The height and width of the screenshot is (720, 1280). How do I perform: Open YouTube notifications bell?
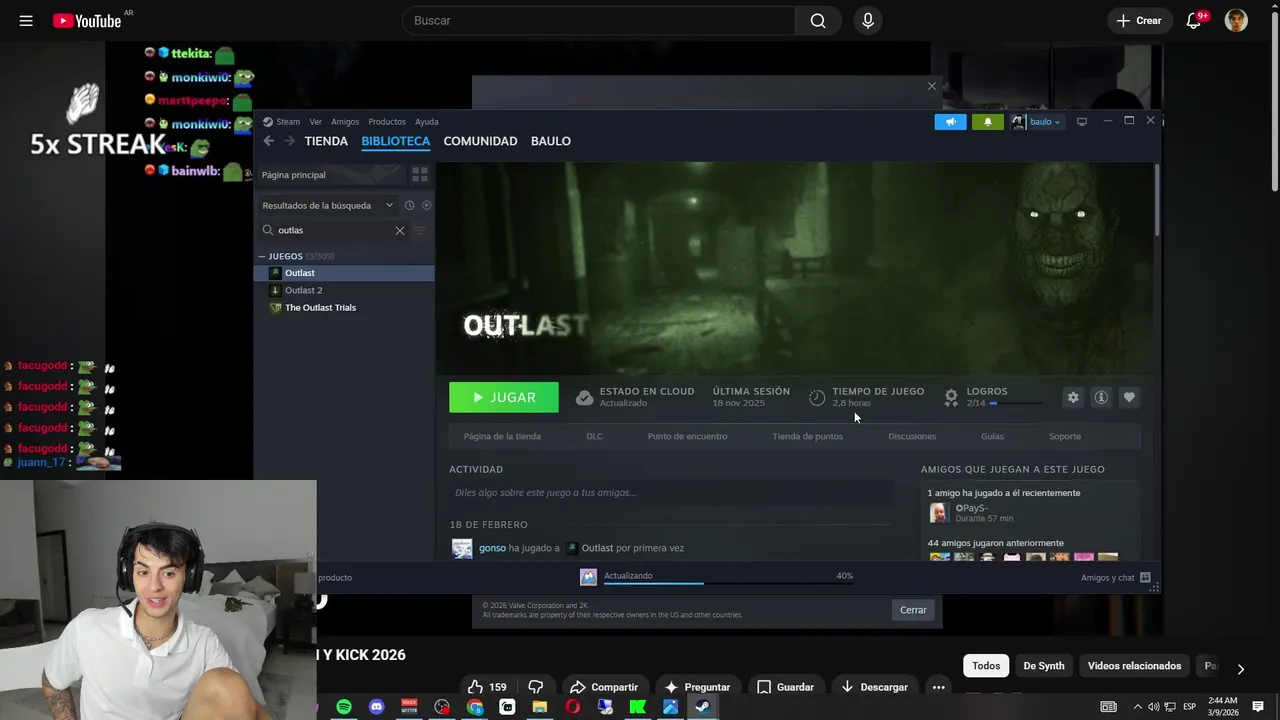tap(1193, 20)
